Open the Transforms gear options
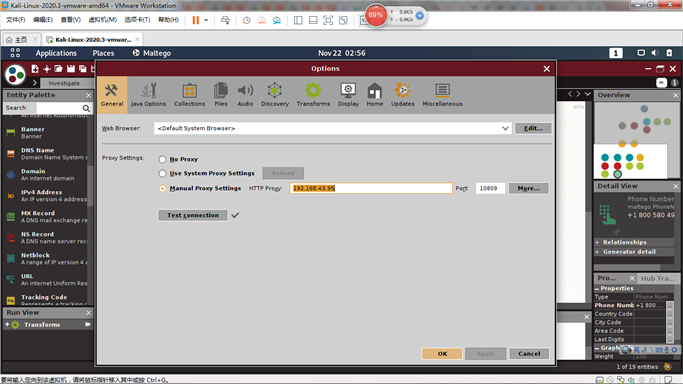Viewport: 683px width, 384px height. 313,94
